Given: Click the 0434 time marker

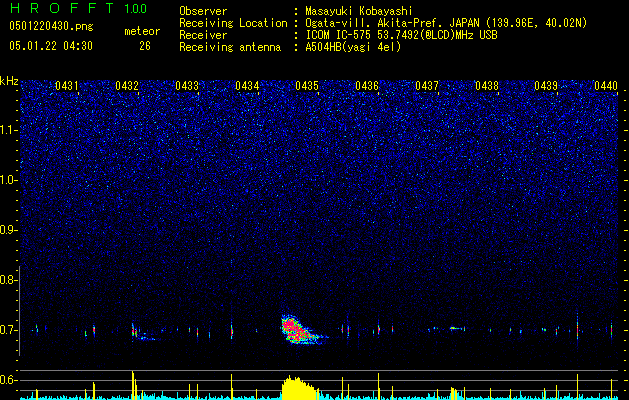Looking at the screenshot, I should [x=247, y=86].
